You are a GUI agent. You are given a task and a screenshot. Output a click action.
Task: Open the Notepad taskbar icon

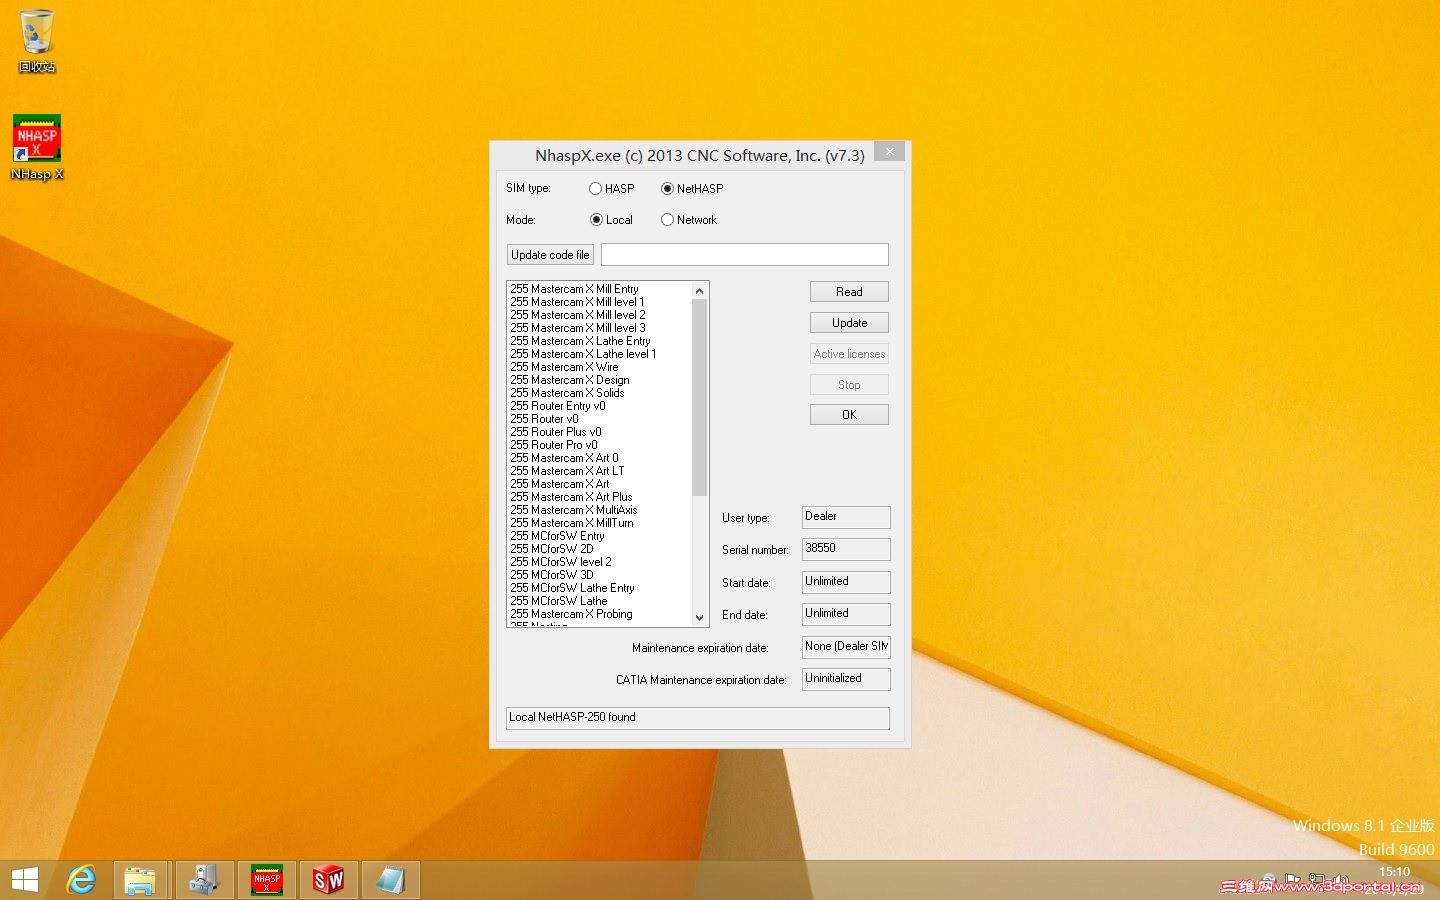click(x=391, y=880)
